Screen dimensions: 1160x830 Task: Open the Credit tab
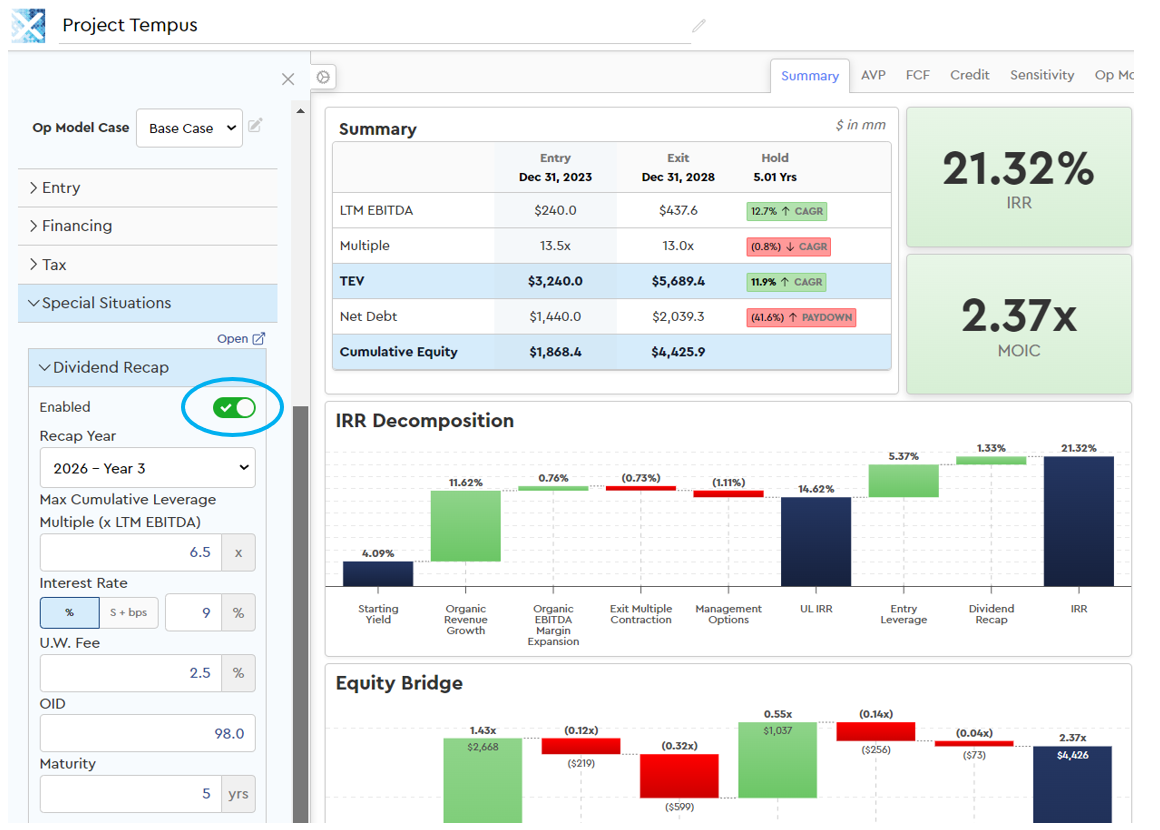tap(969, 74)
